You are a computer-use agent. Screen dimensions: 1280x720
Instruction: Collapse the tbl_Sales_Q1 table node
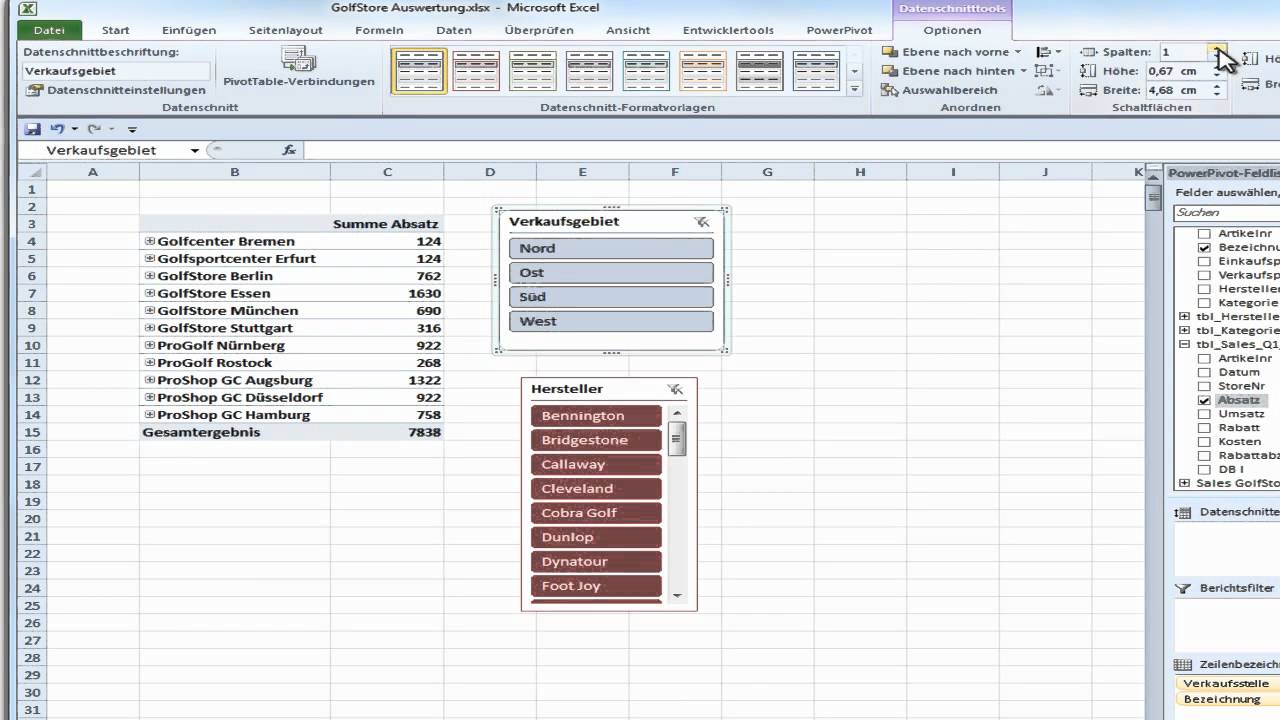pyautogui.click(x=1185, y=344)
